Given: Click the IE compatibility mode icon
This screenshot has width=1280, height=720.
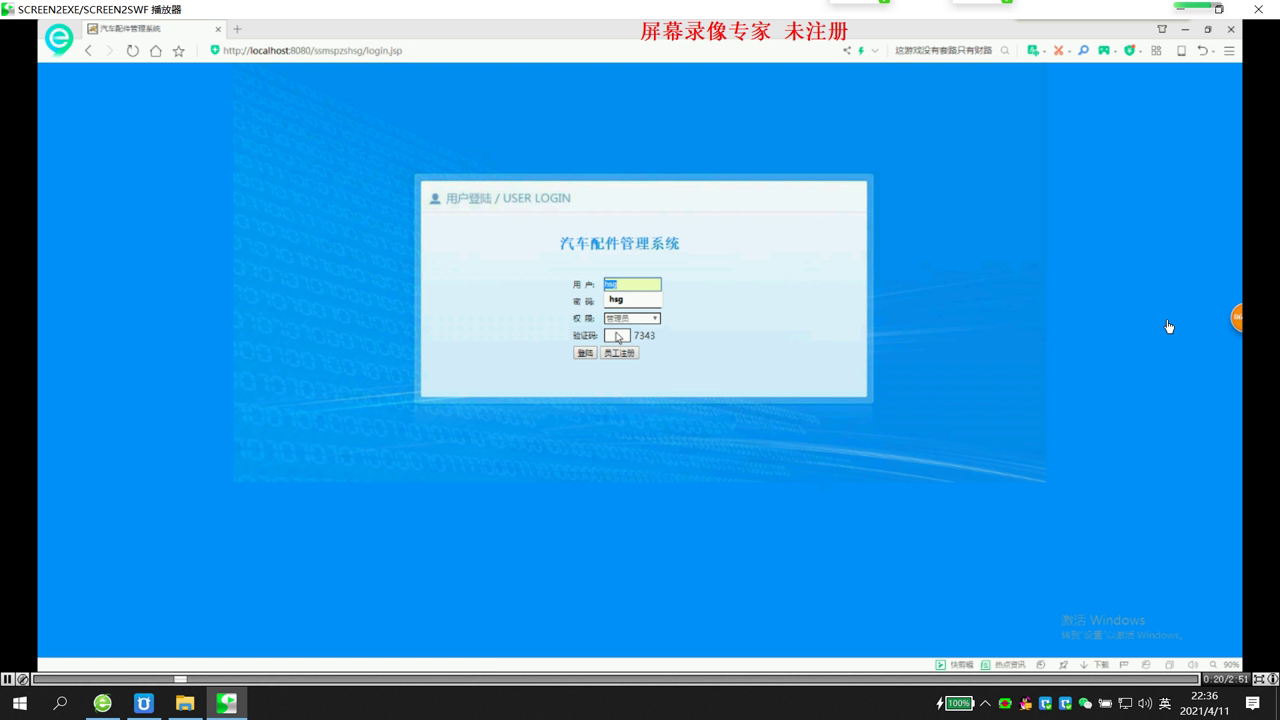Looking at the screenshot, I should tap(1146, 664).
